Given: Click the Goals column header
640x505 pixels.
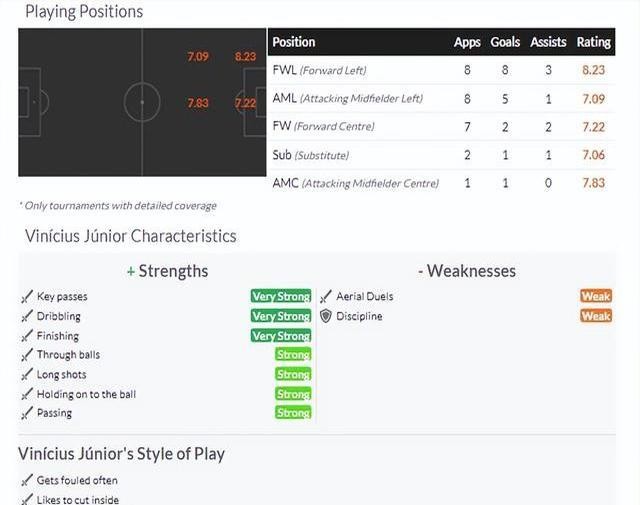Looking at the screenshot, I should tap(505, 42).
